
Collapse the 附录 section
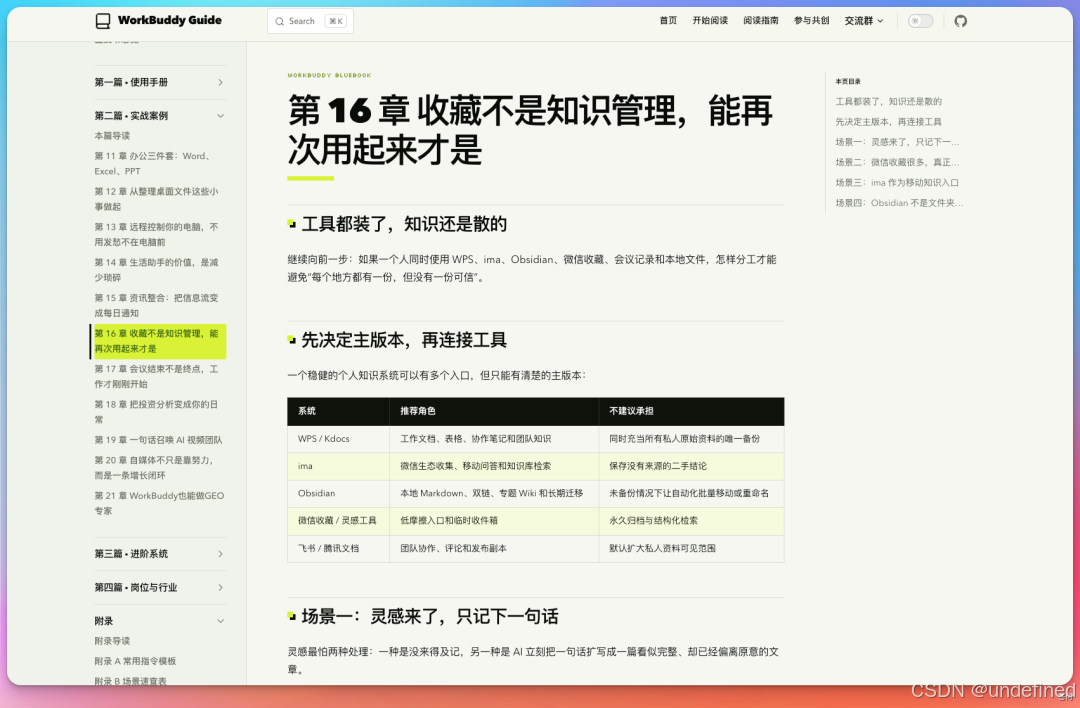[x=160, y=621]
